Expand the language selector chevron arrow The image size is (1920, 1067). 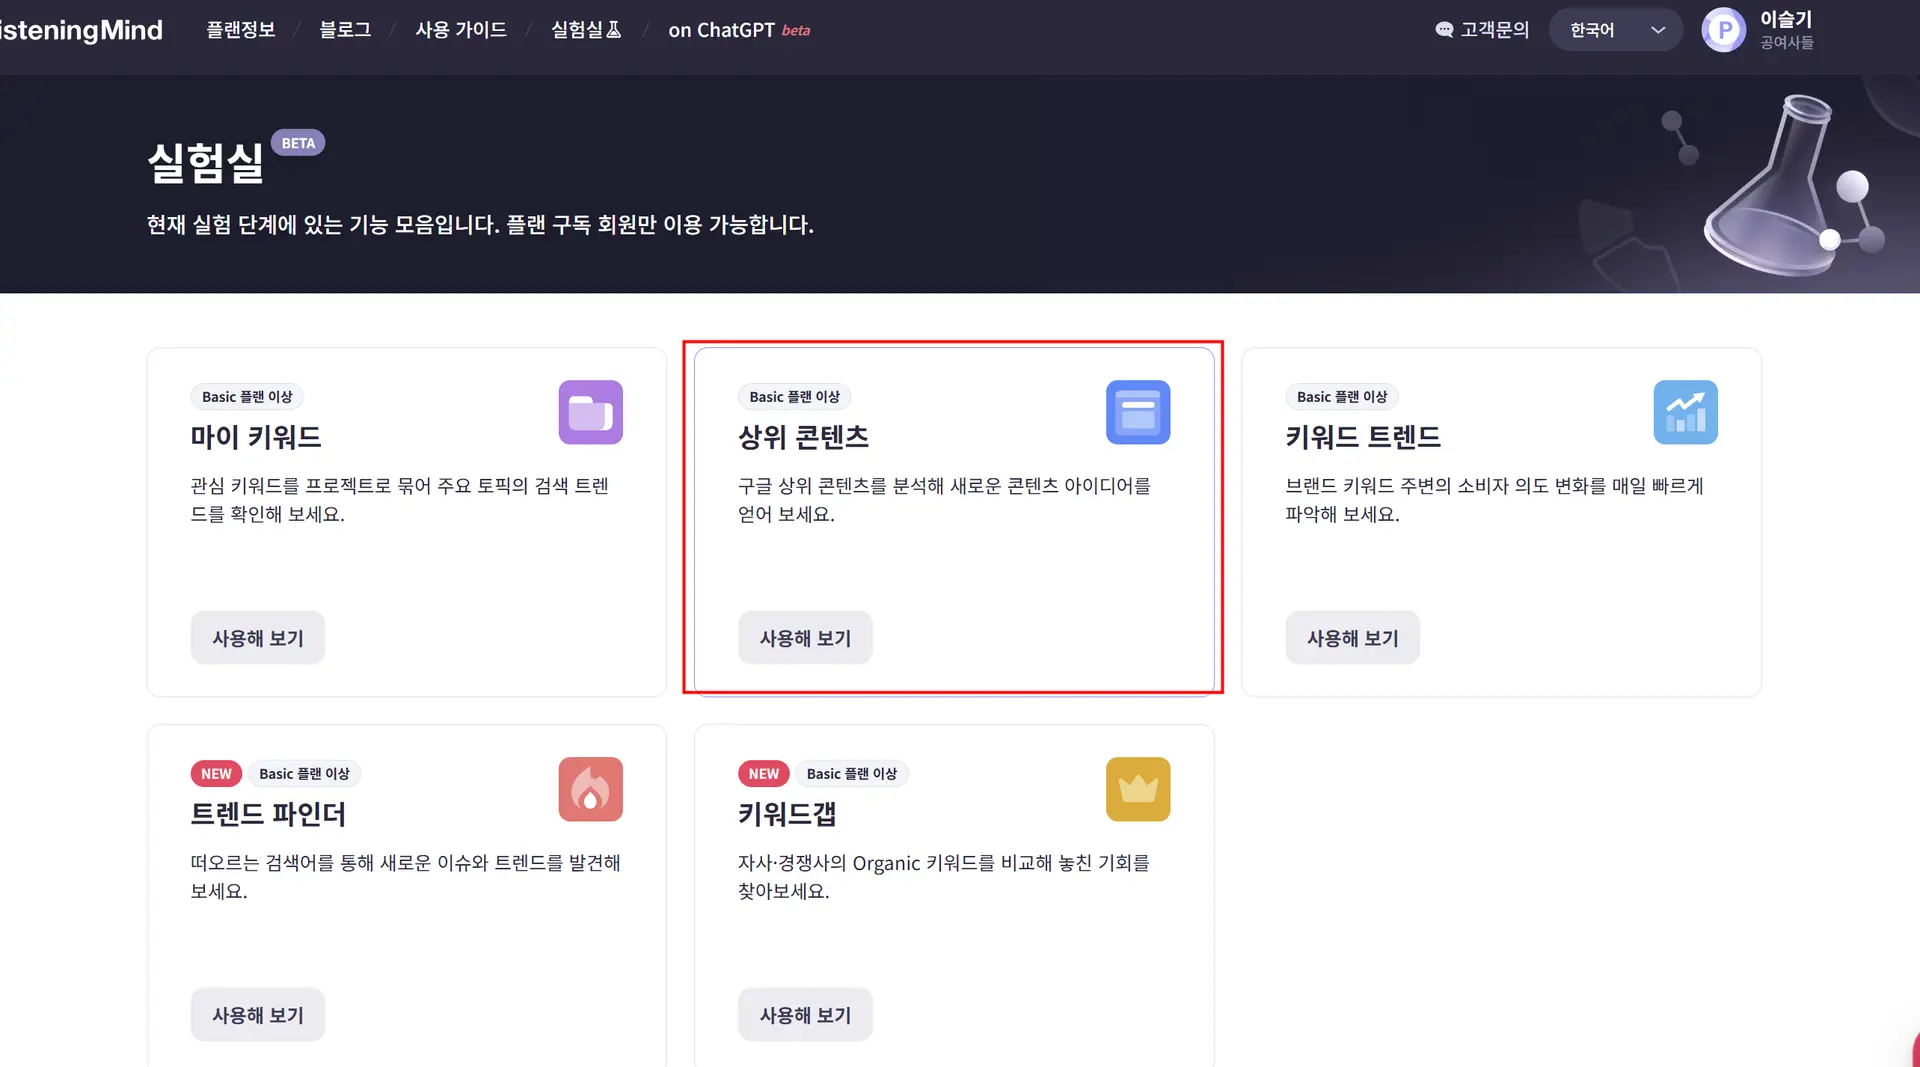click(1658, 30)
